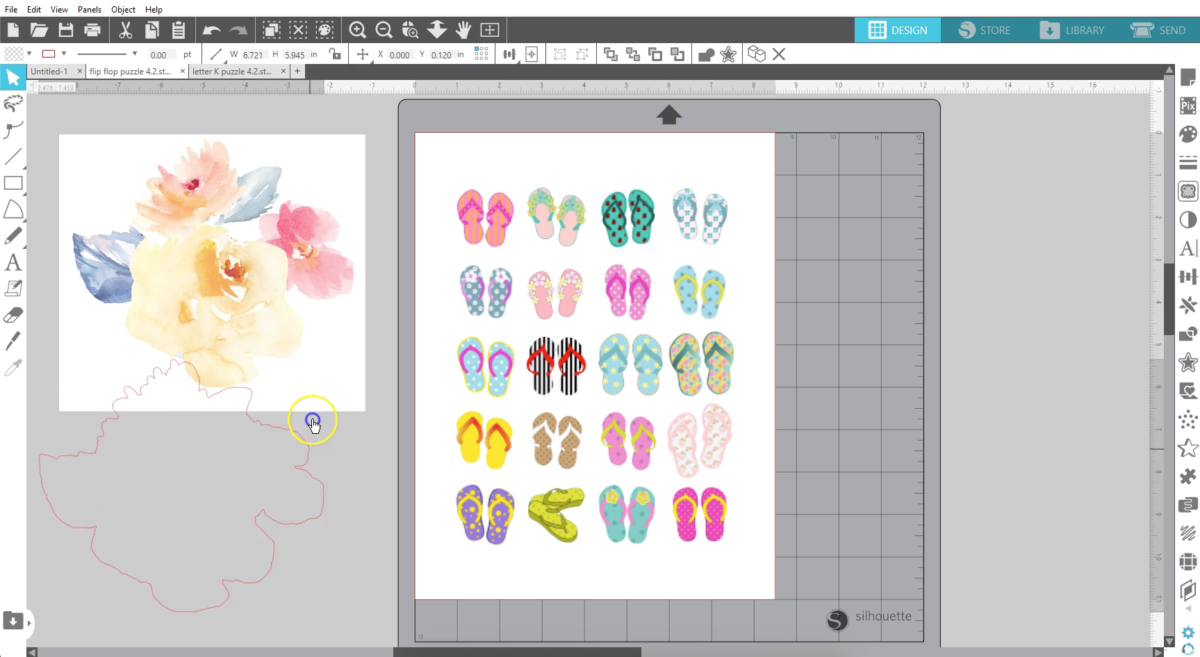Cut selection with scissors icon
This screenshot has width=1200, height=657.
(x=126, y=30)
